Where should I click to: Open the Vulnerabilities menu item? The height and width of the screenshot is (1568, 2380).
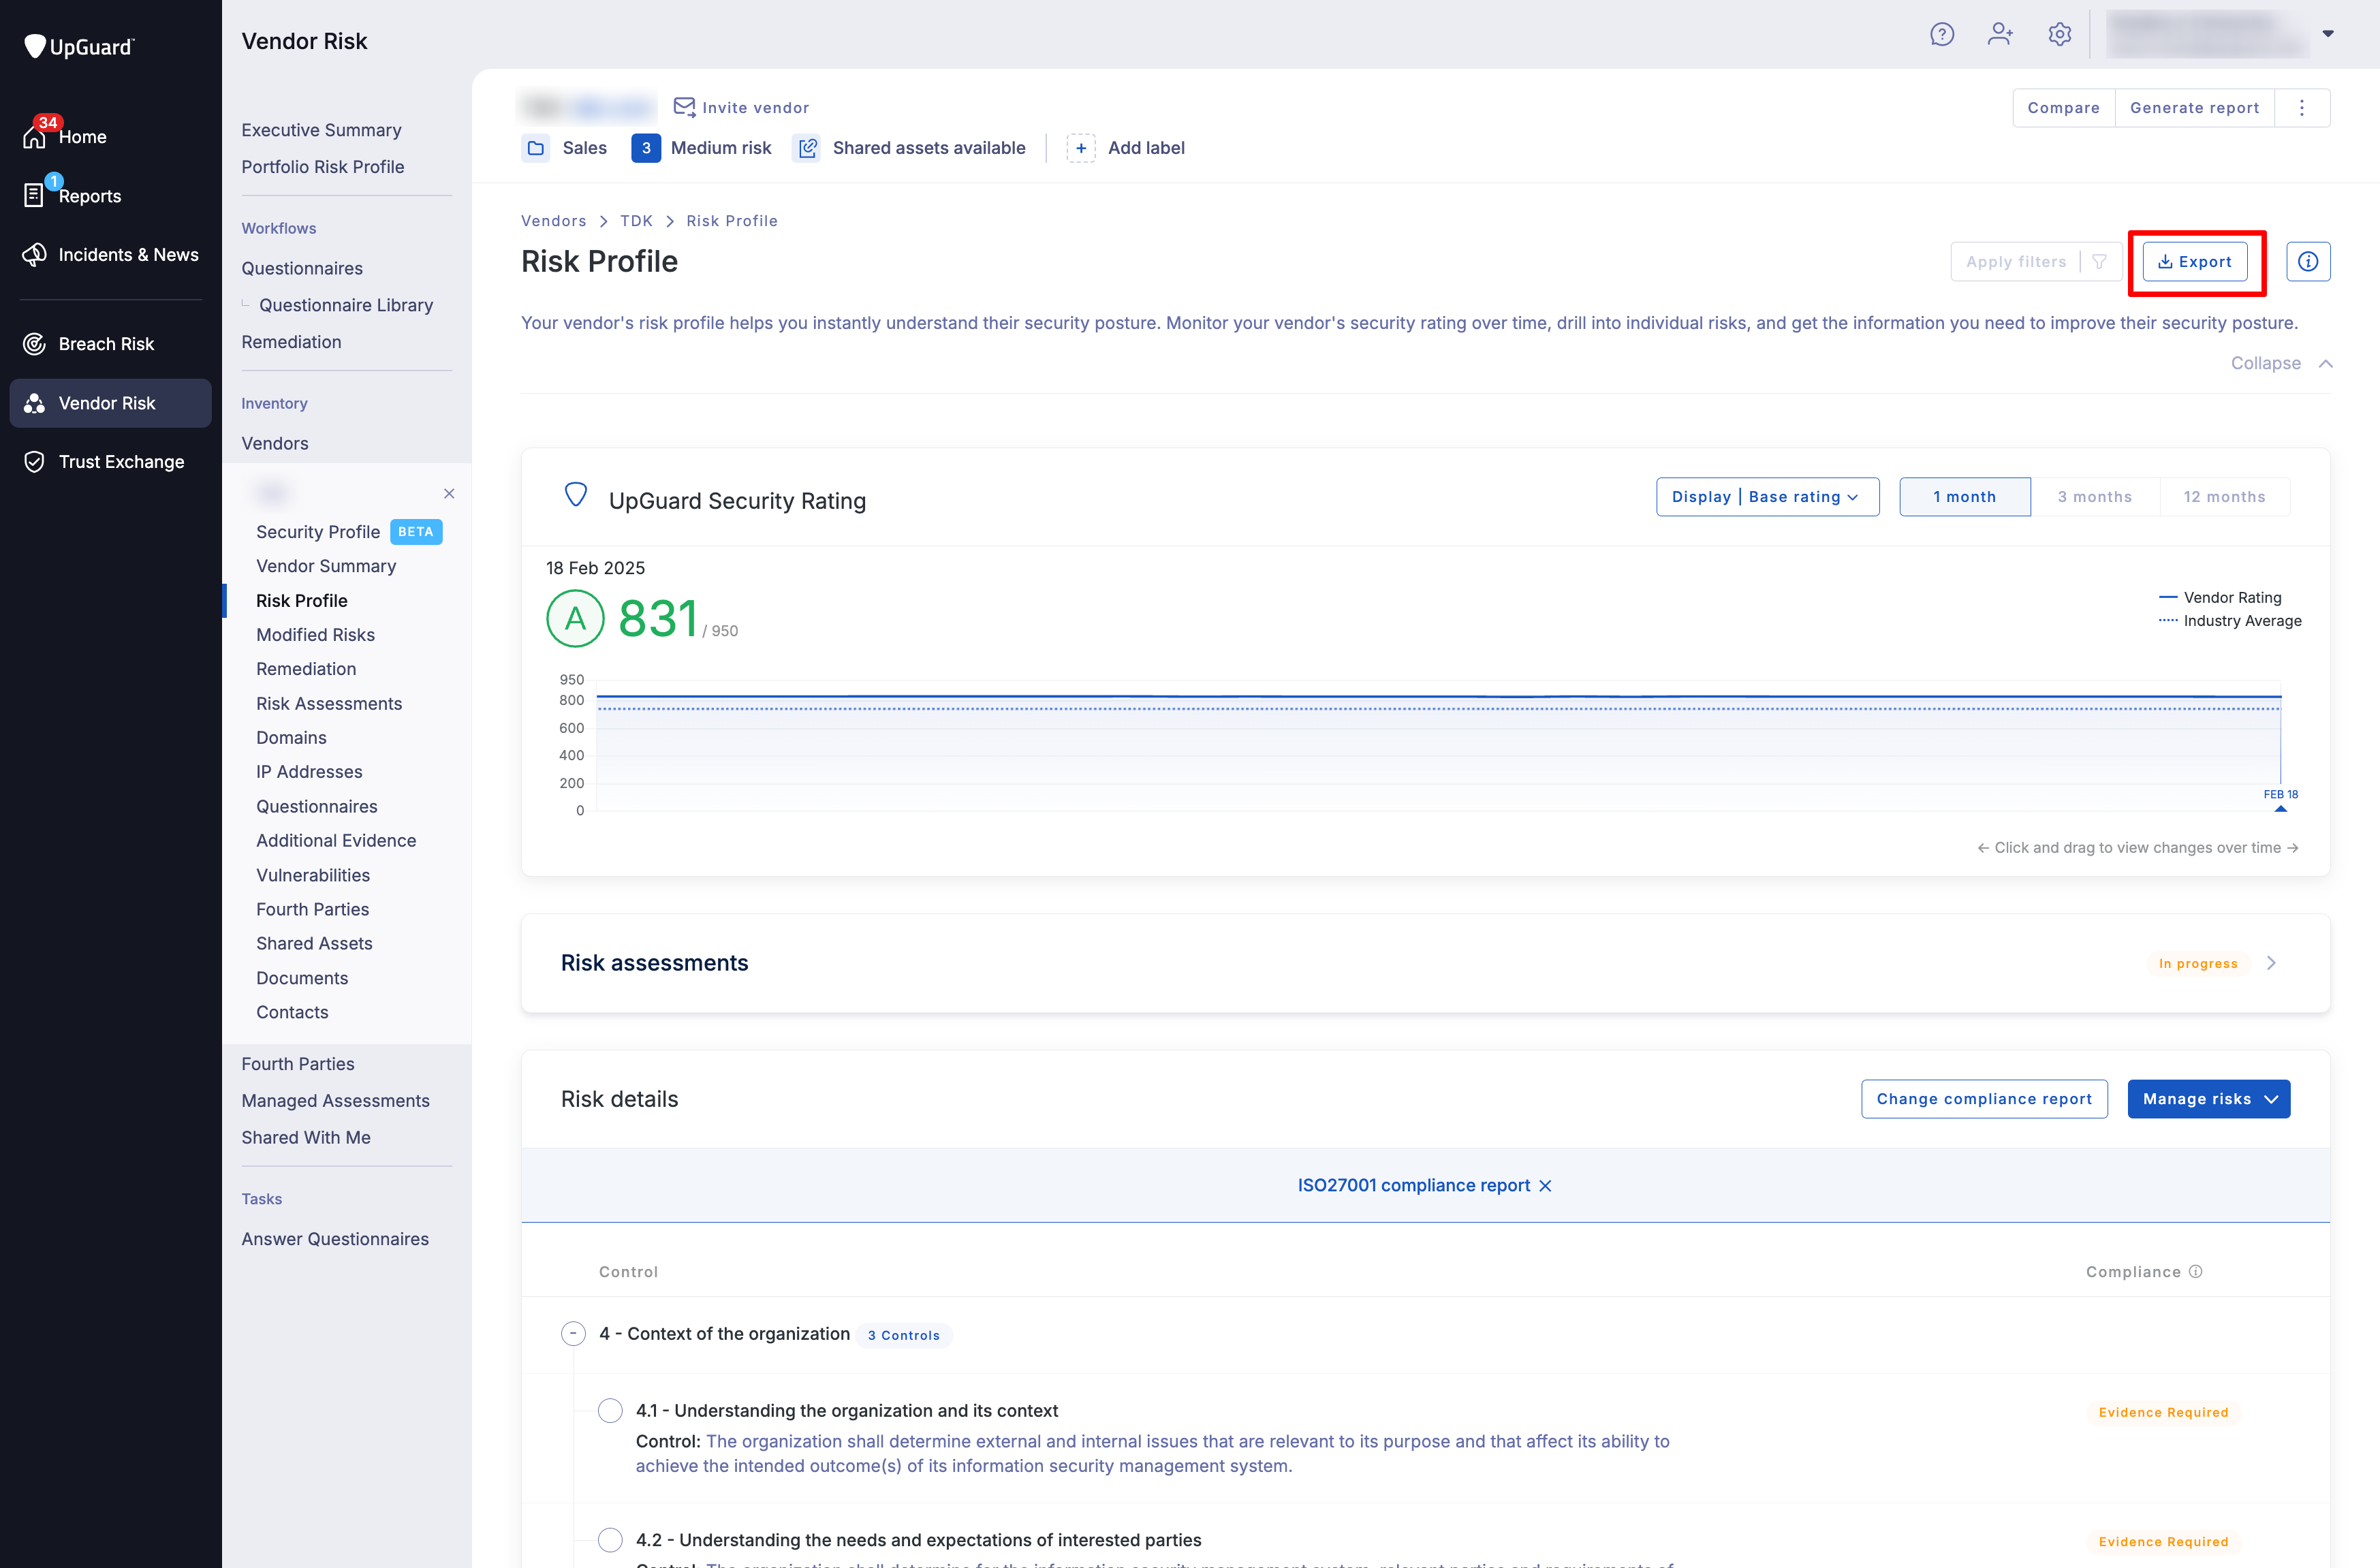click(313, 875)
